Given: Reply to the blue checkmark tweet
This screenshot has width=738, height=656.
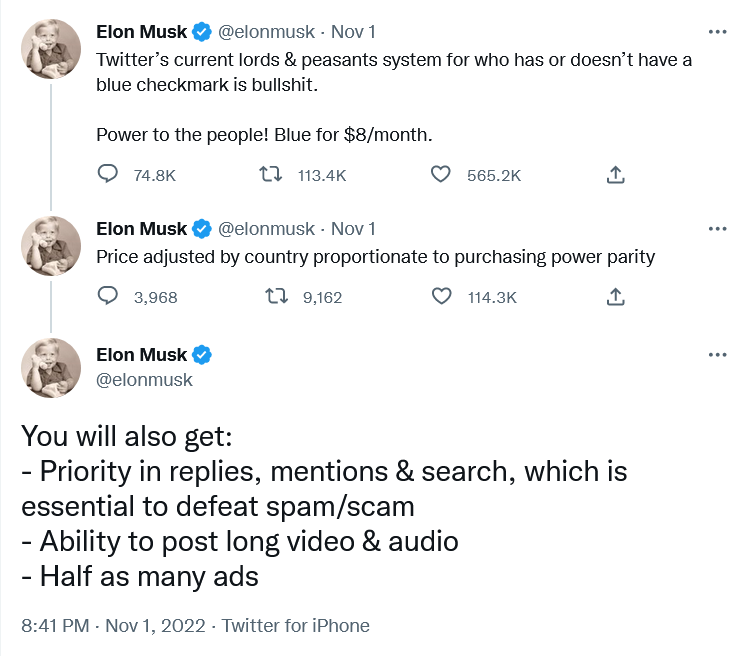Looking at the screenshot, I should [107, 174].
